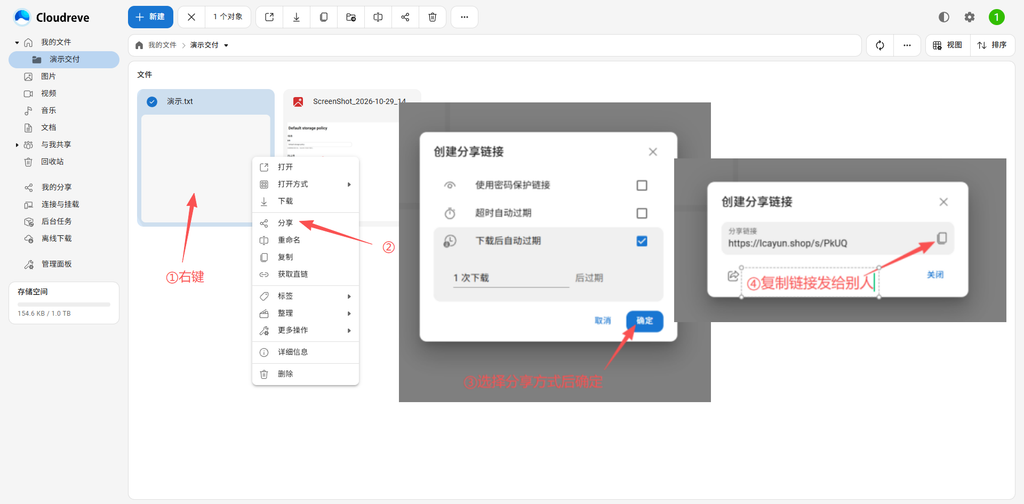Screen dimensions: 1024x504
Task: Click 取消 in share dialog
Action: [x=602, y=321]
